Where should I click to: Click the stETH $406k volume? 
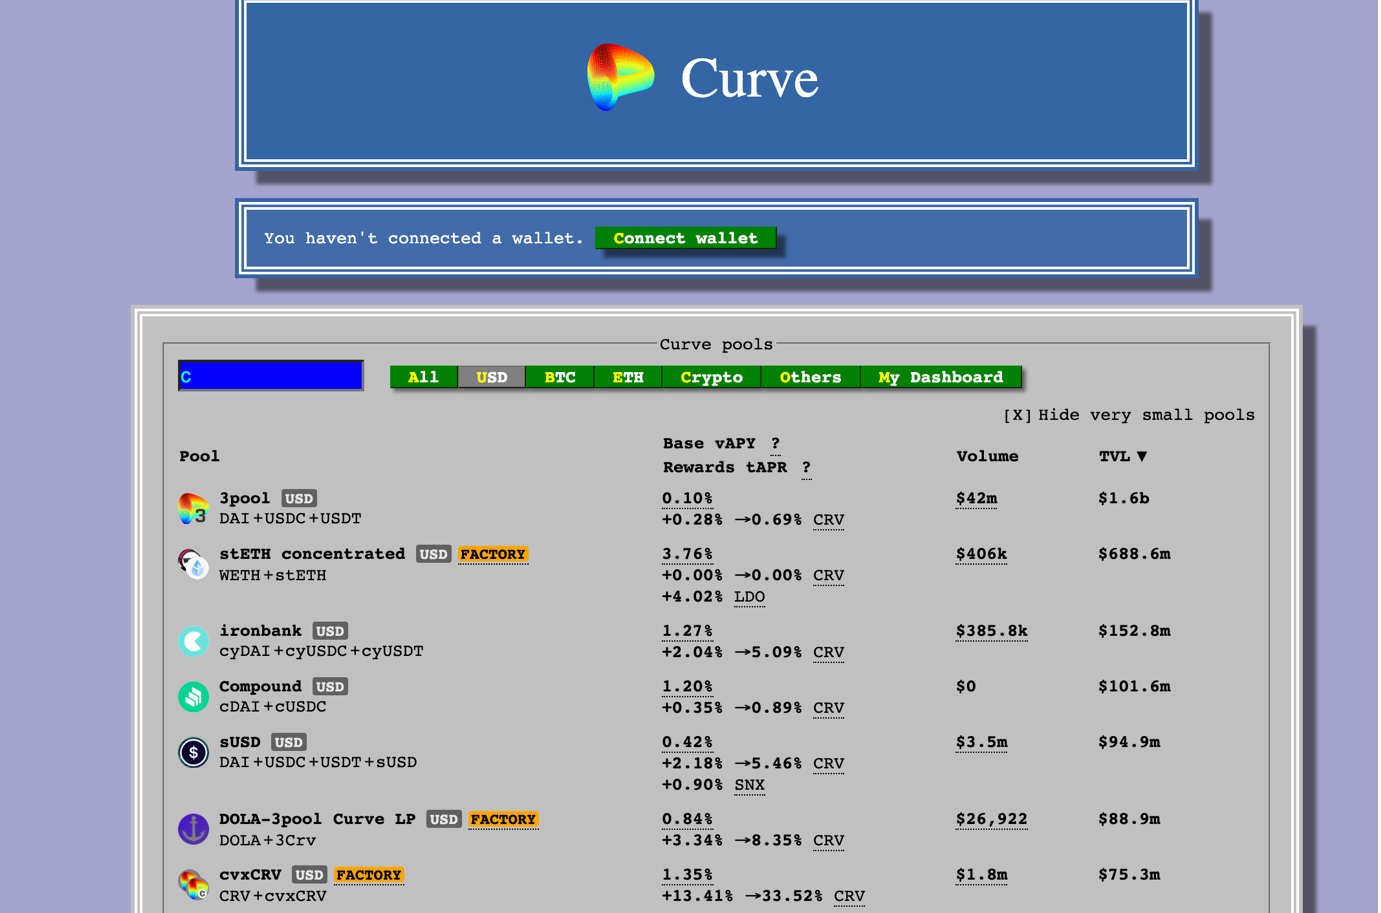pyautogui.click(x=981, y=554)
